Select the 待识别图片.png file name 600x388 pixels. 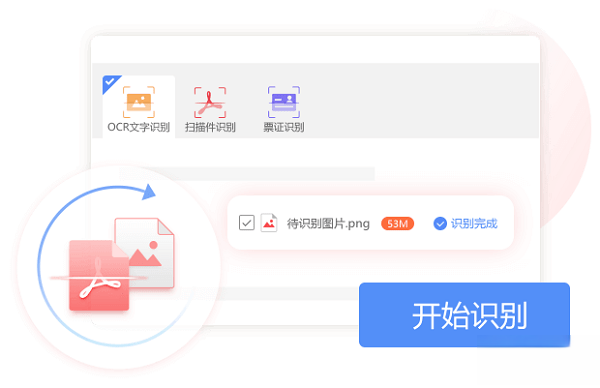click(x=328, y=223)
